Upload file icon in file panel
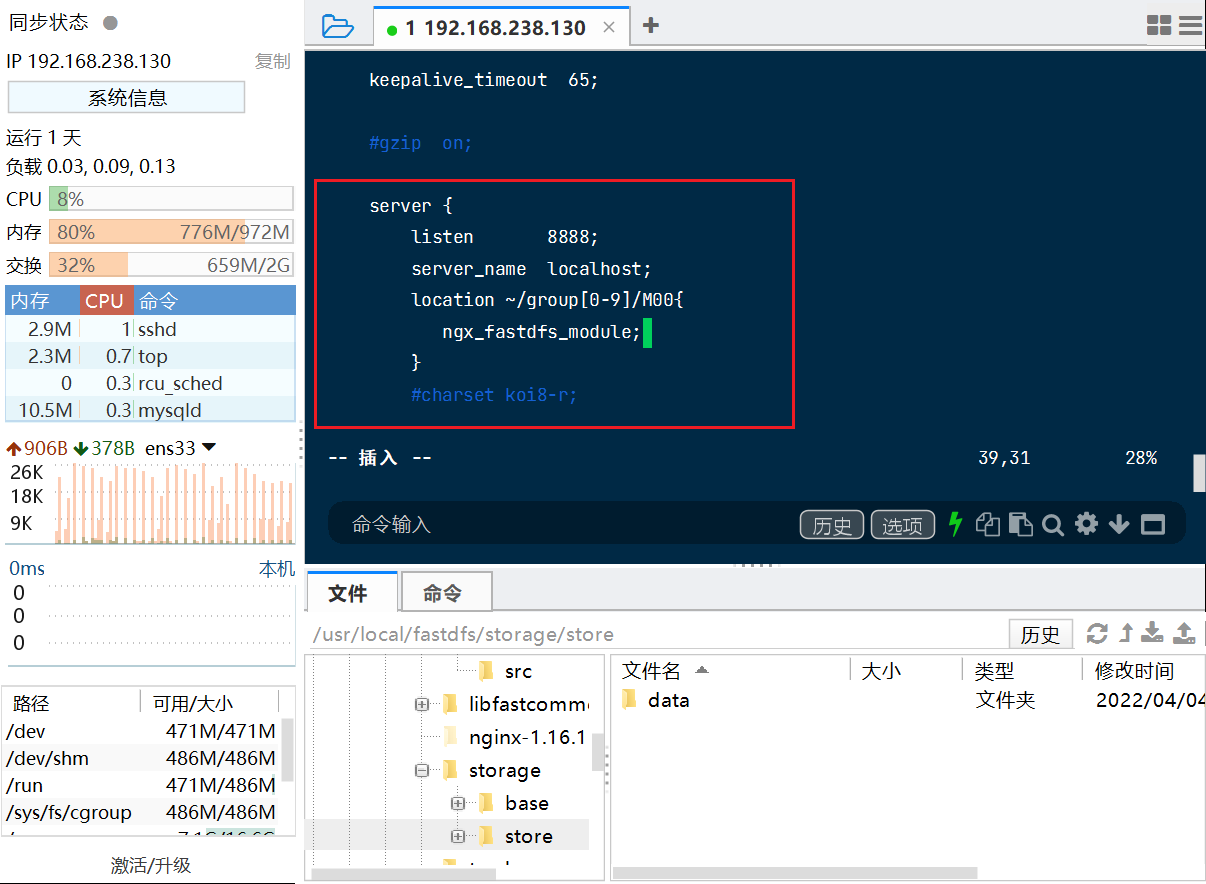Screen dimensions: 1206x884 (x=1184, y=633)
